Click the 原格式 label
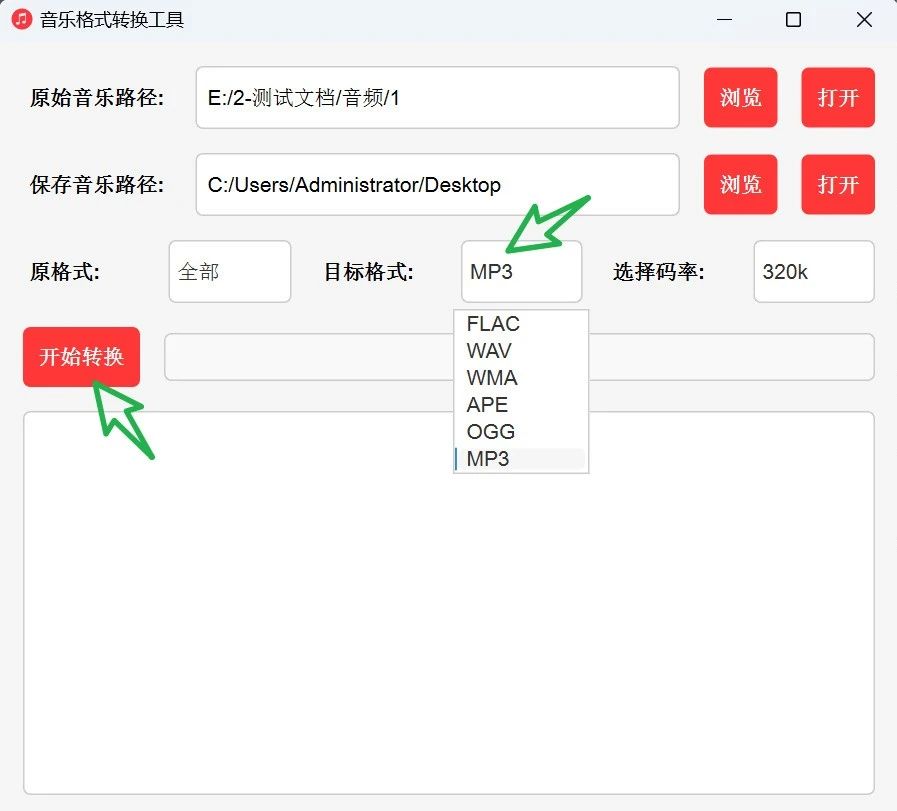897x811 pixels. 65,272
